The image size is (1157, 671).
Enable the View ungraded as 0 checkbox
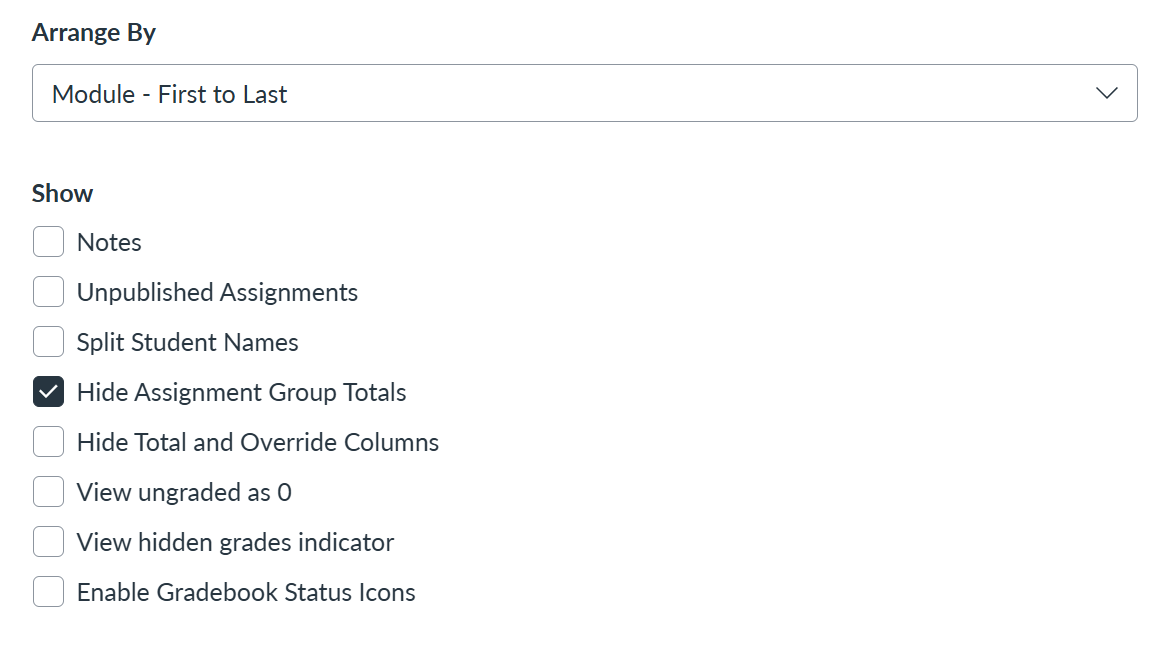tap(48, 492)
